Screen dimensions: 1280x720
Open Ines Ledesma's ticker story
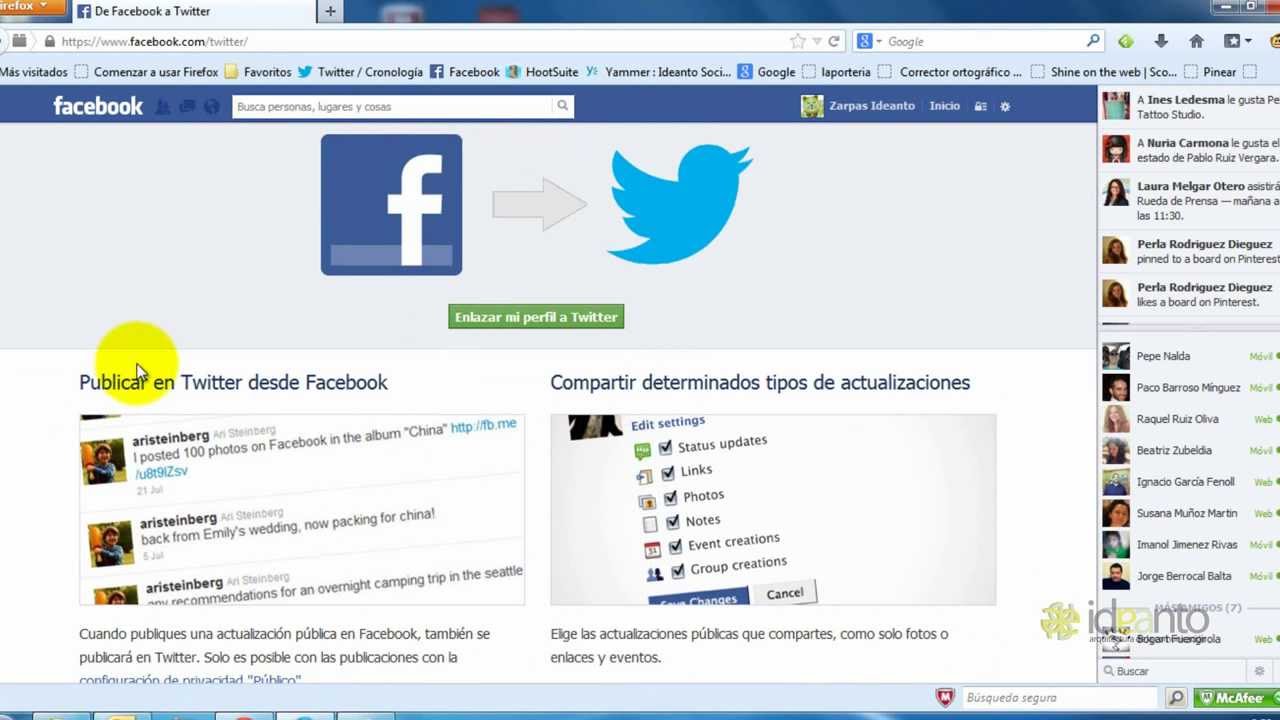[1189, 107]
